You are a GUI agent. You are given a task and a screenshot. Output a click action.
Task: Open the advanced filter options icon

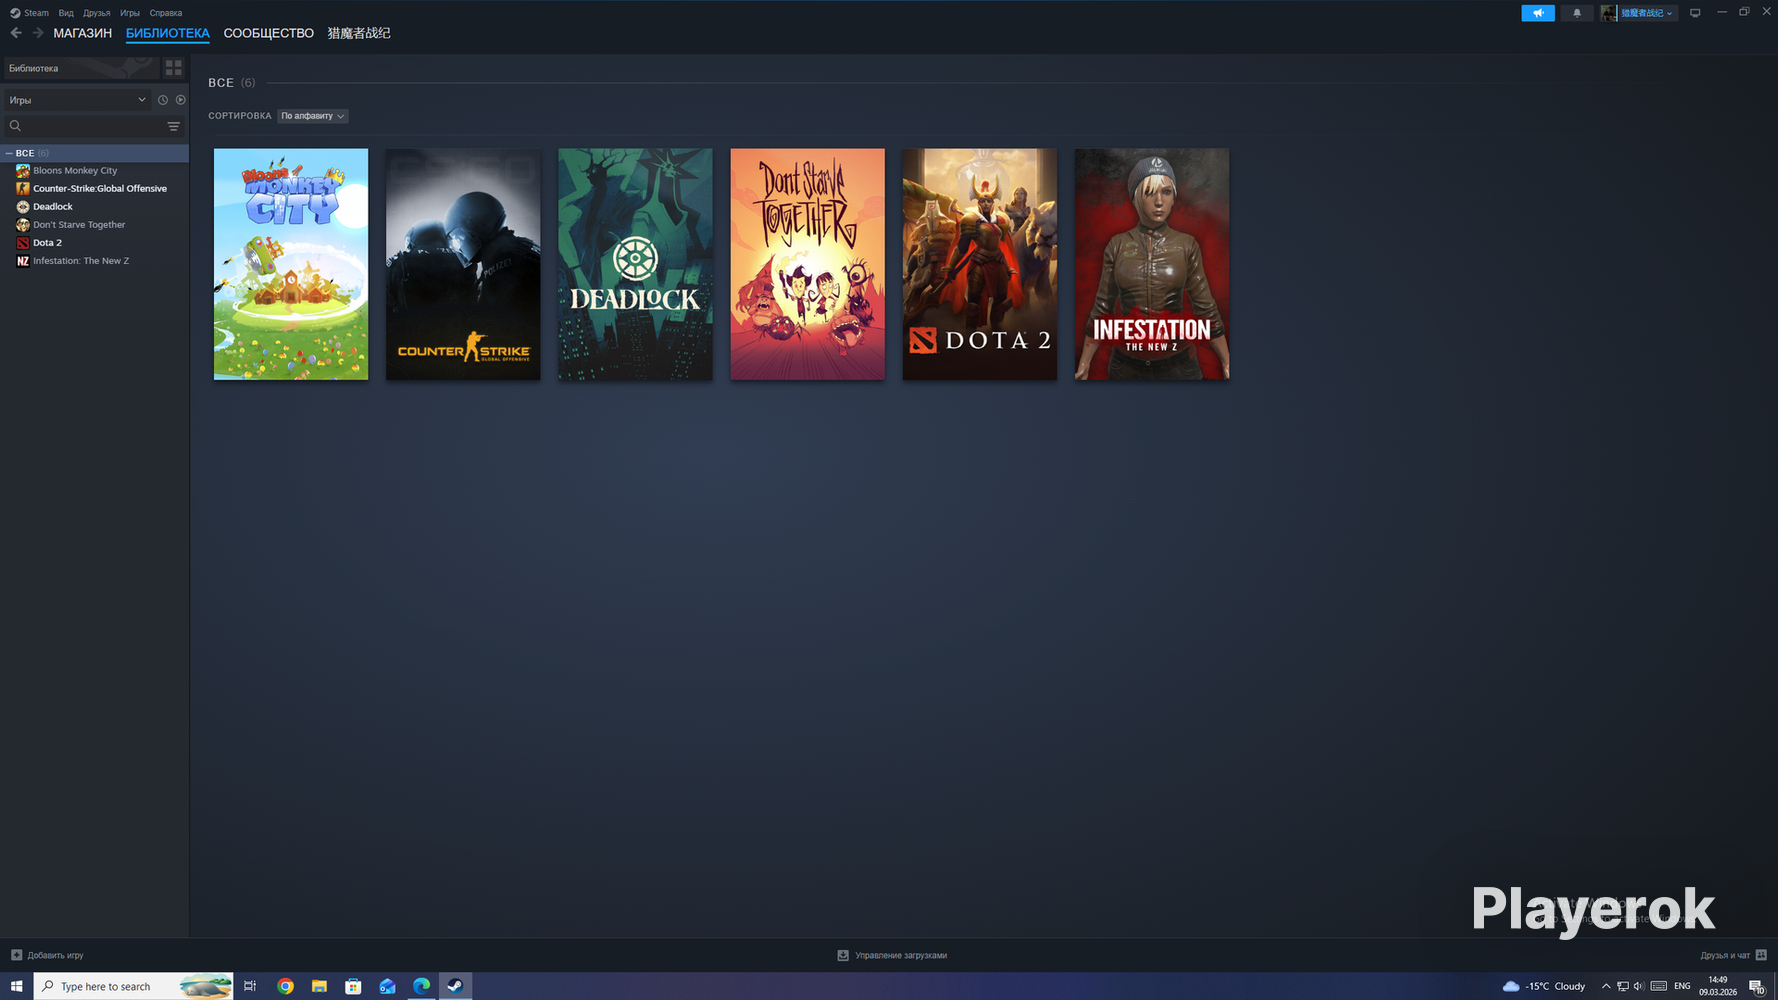click(x=174, y=126)
